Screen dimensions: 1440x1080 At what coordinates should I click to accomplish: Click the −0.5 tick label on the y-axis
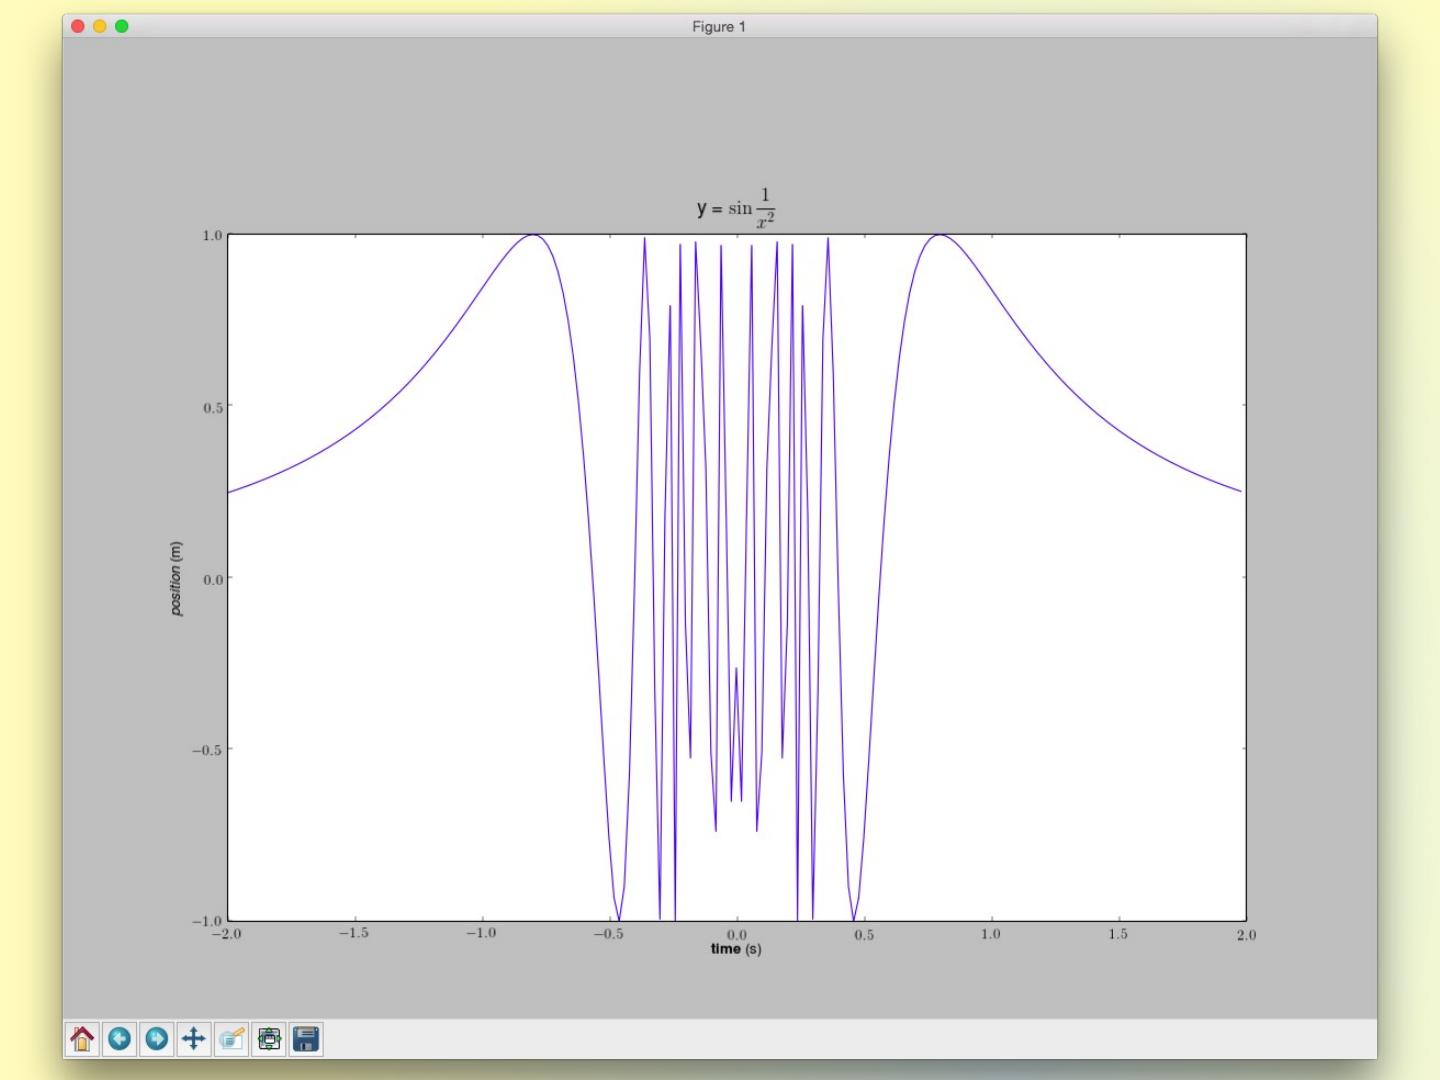pos(208,750)
